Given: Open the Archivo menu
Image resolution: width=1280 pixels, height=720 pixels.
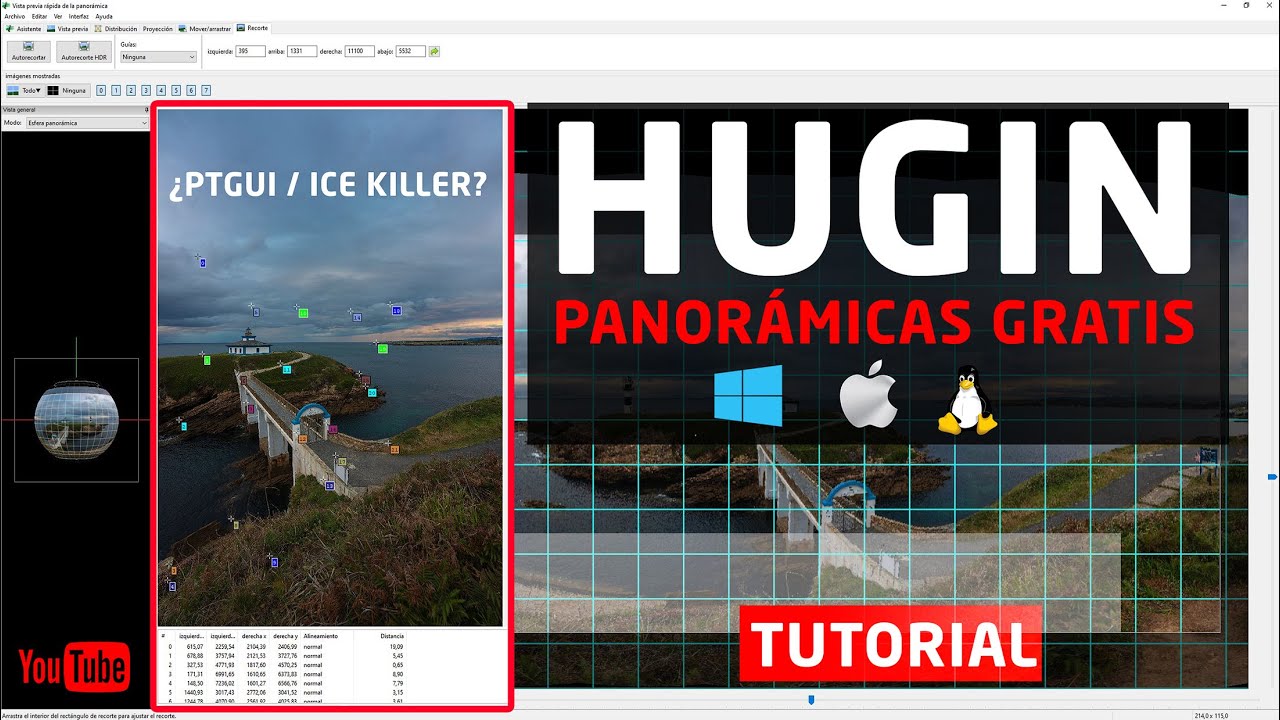Looking at the screenshot, I should [x=15, y=16].
